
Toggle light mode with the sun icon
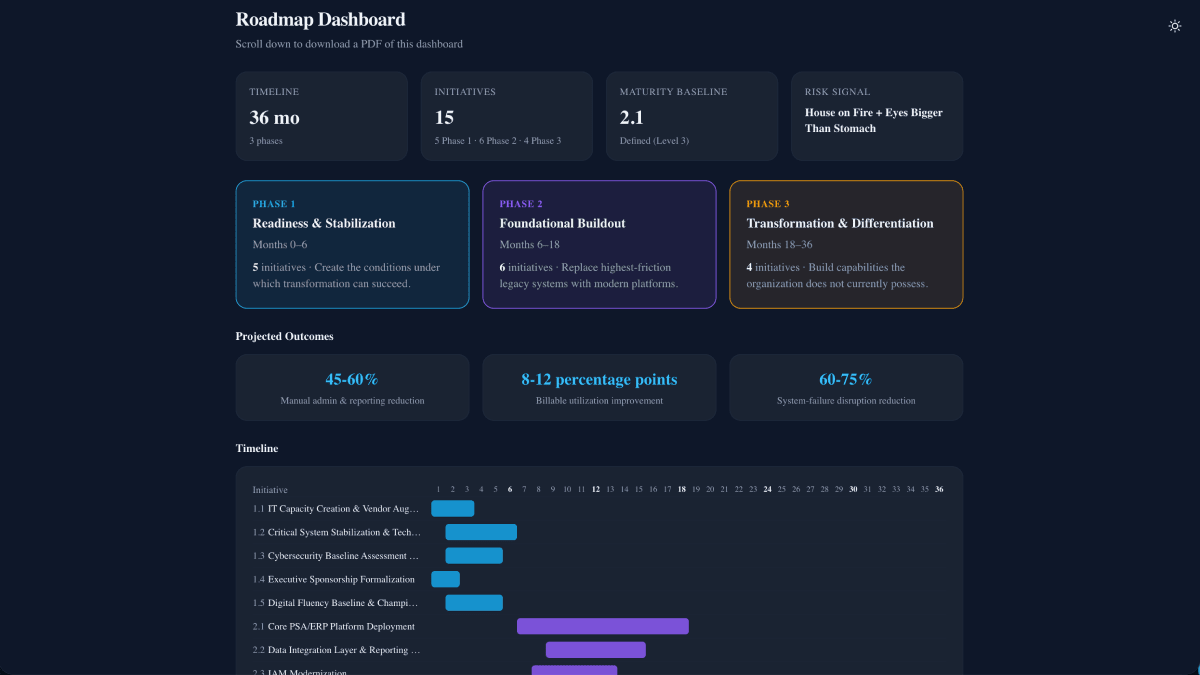point(1175,26)
